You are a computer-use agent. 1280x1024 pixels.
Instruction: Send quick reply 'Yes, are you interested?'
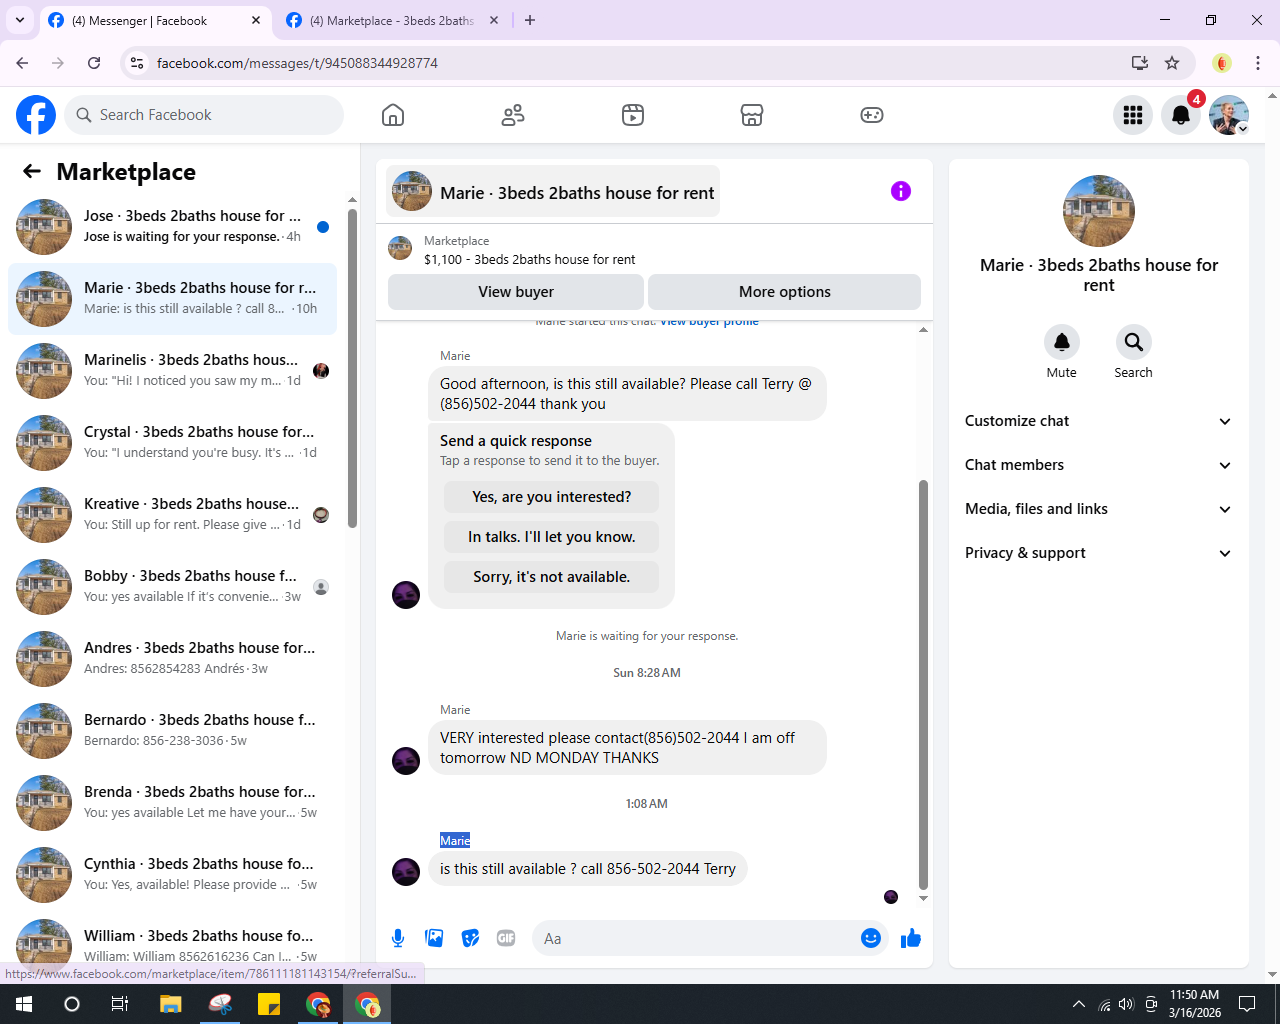point(552,497)
